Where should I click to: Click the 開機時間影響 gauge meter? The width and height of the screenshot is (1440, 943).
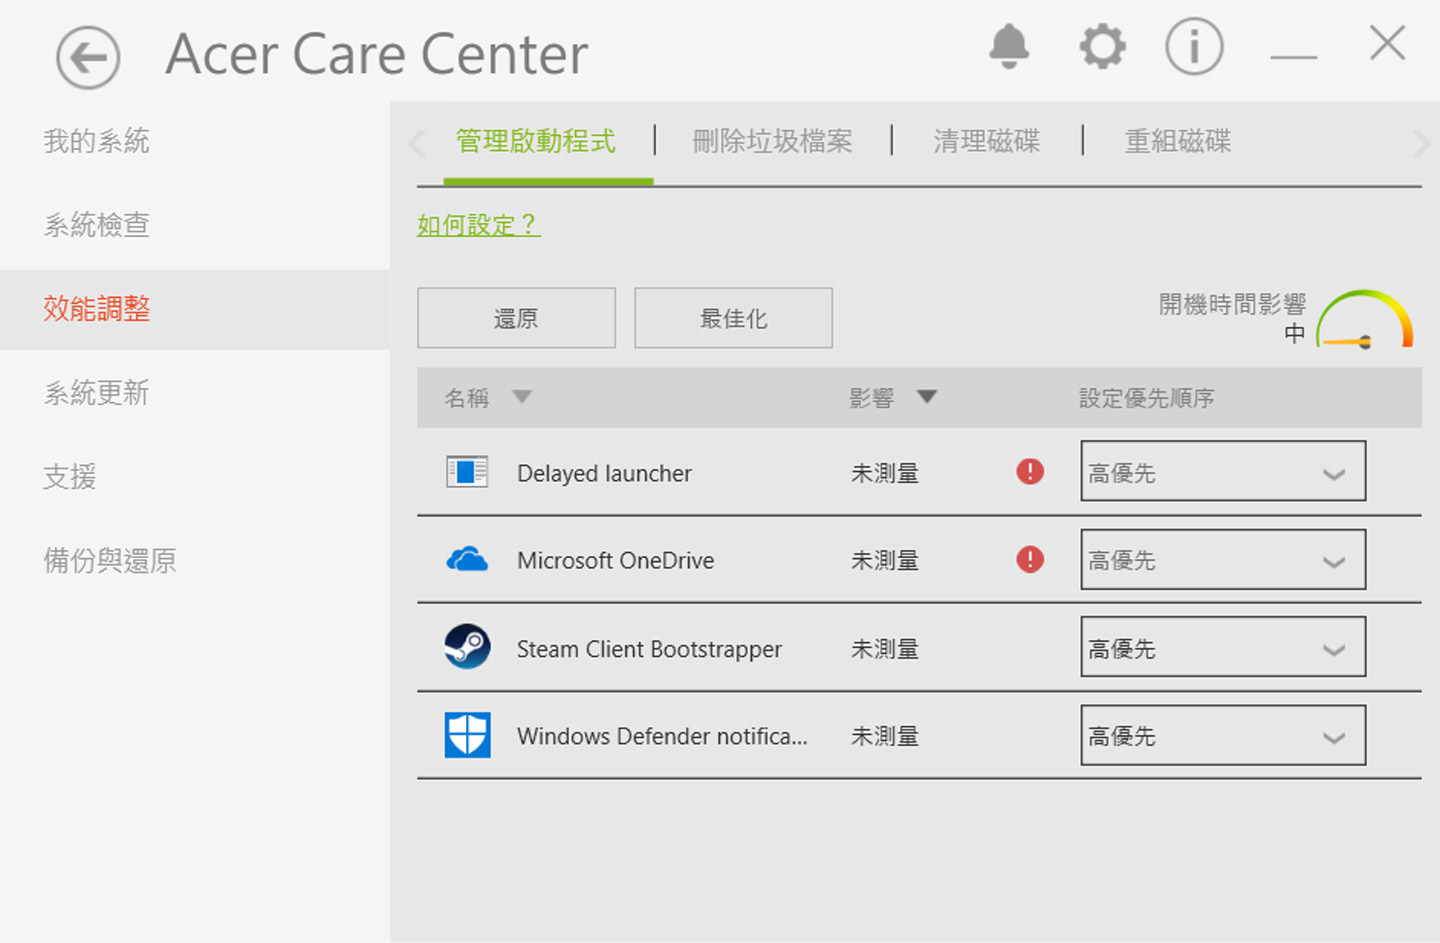tap(1364, 320)
